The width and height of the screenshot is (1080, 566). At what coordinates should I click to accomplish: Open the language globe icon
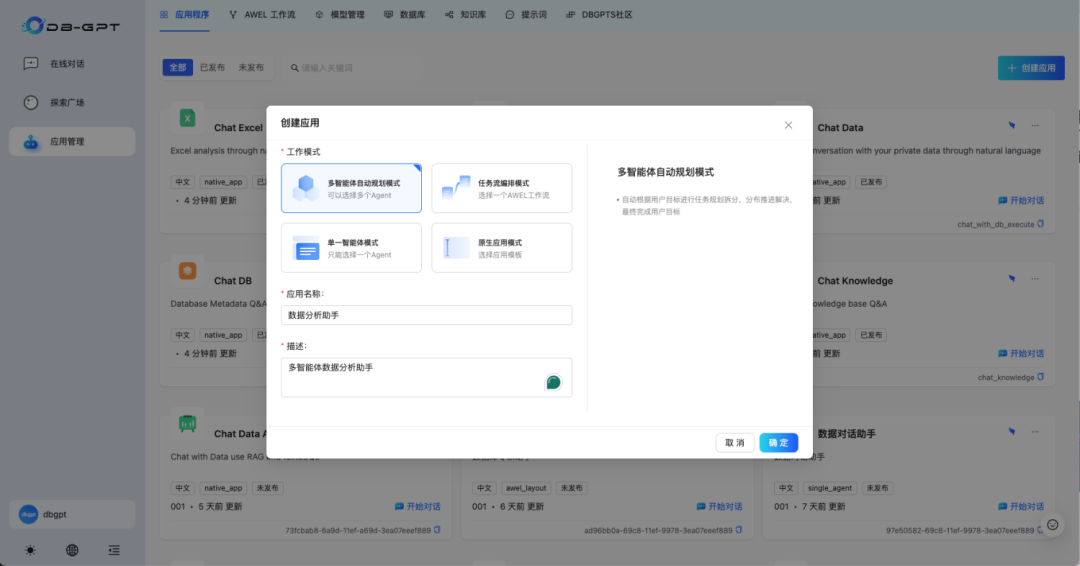pyautogui.click(x=72, y=550)
